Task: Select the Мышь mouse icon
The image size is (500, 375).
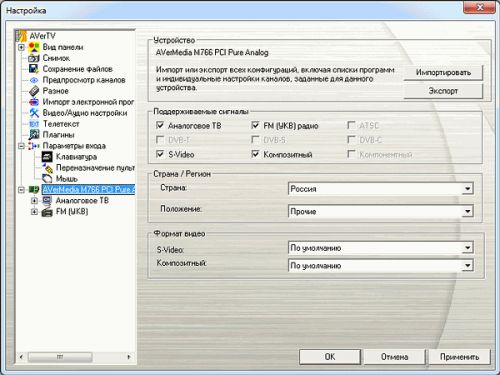Action: click(x=47, y=179)
